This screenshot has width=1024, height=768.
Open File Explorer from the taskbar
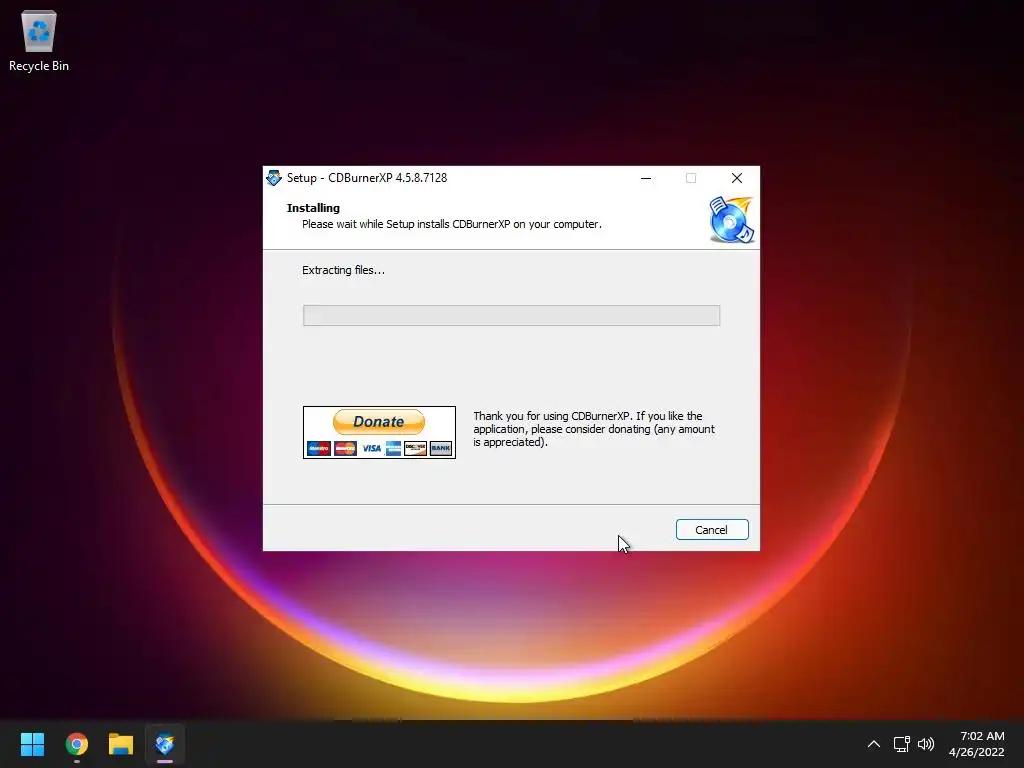tap(121, 744)
